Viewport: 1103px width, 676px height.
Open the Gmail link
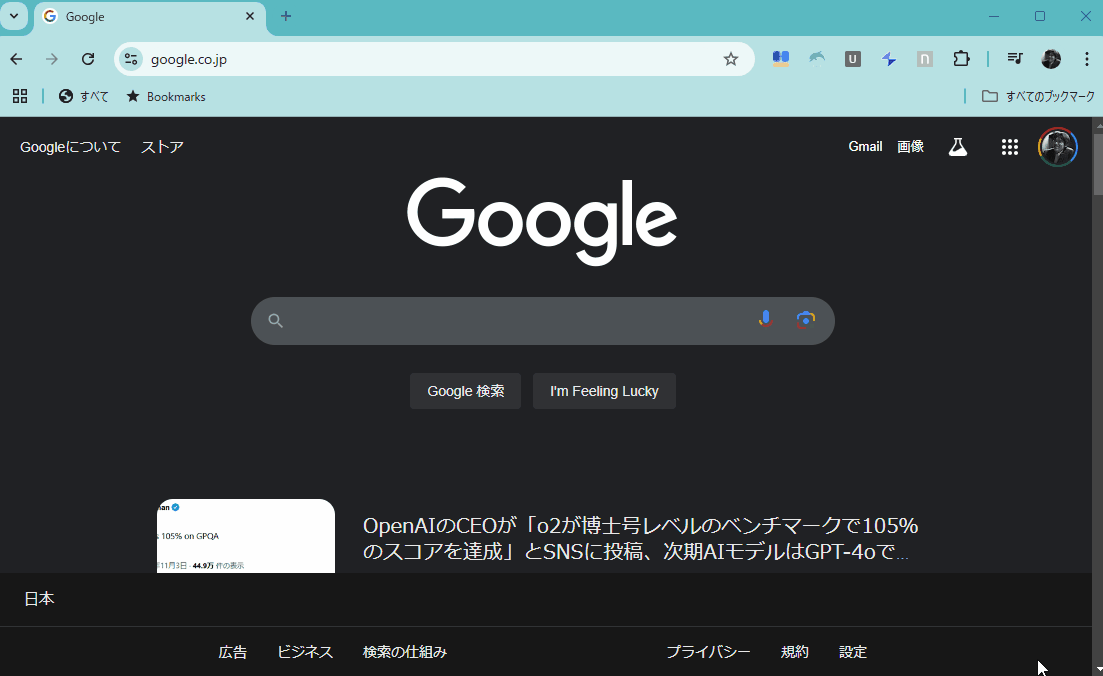[x=865, y=146]
